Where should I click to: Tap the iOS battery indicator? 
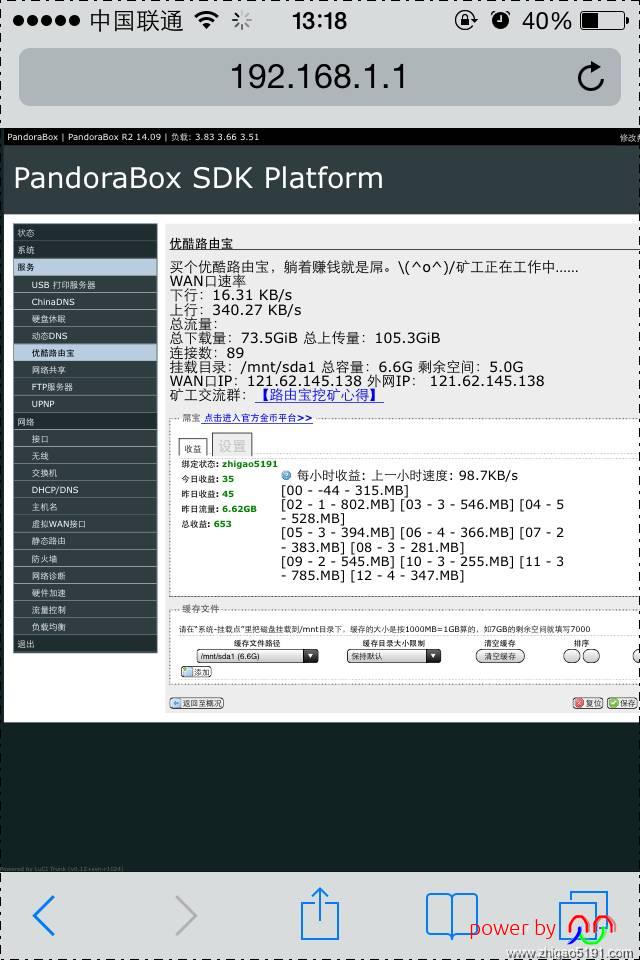(x=605, y=21)
